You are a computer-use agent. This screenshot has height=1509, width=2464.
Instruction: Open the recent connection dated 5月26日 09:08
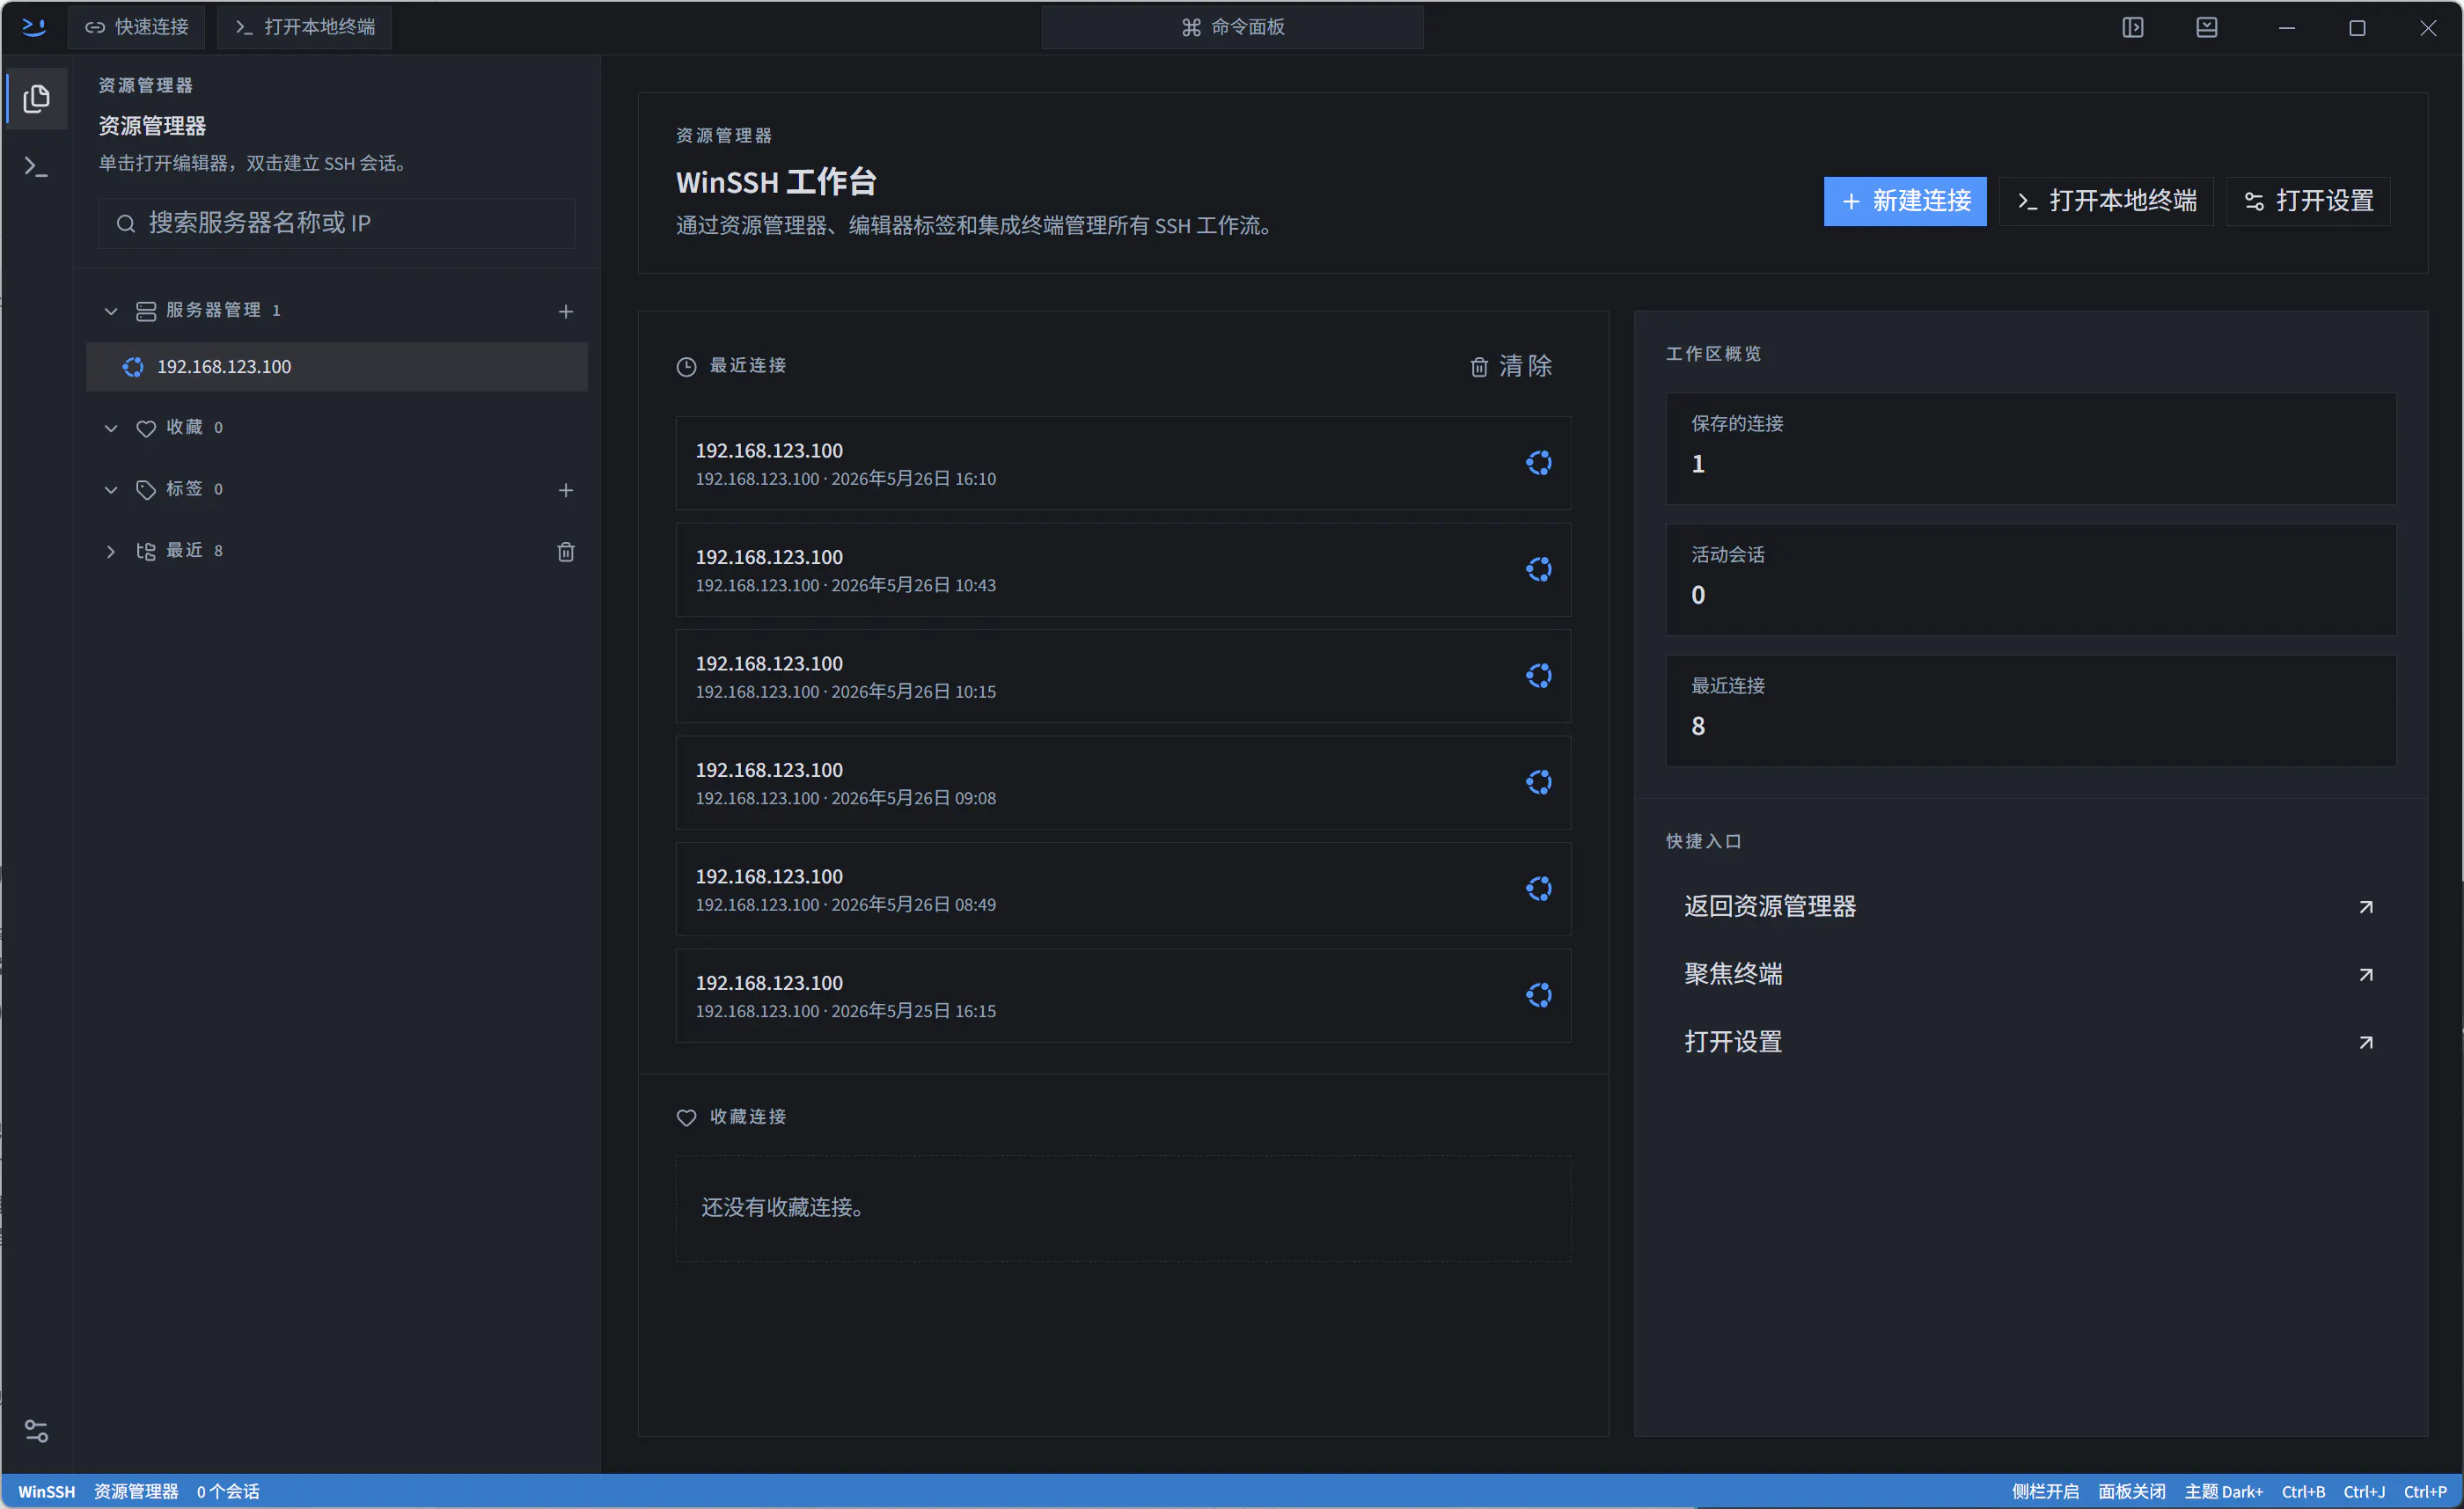pos(1123,782)
